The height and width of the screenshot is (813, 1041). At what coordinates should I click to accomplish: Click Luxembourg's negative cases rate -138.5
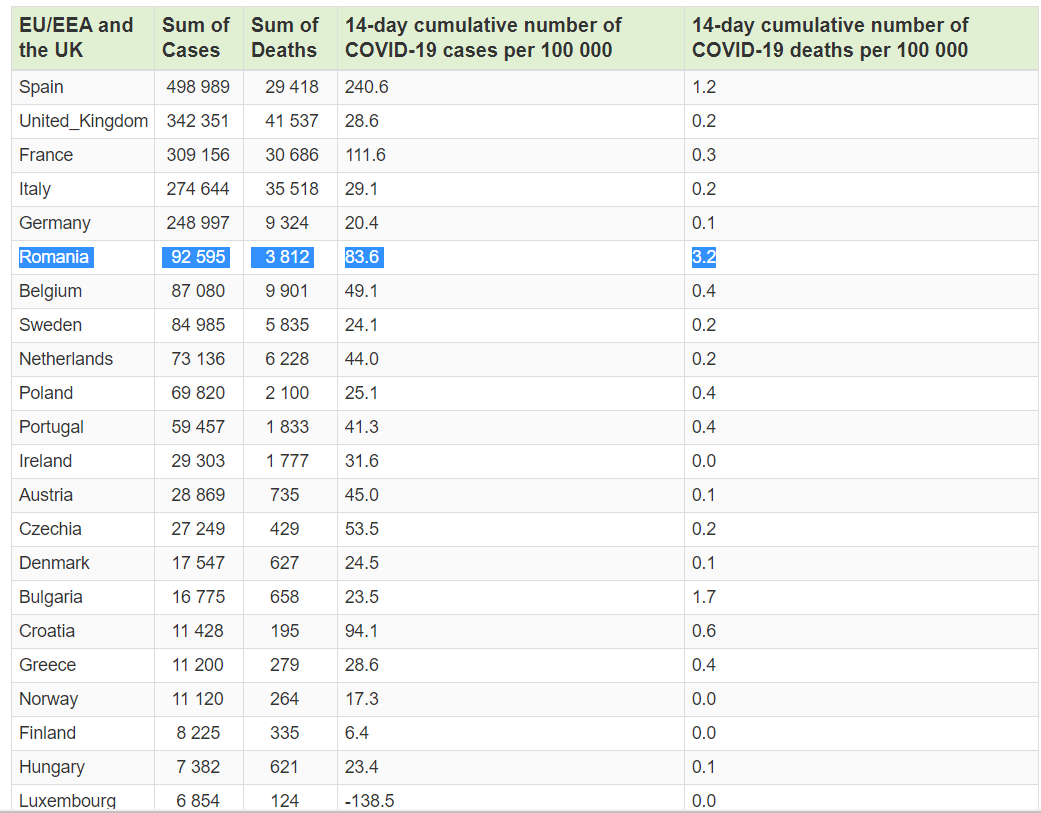click(366, 800)
